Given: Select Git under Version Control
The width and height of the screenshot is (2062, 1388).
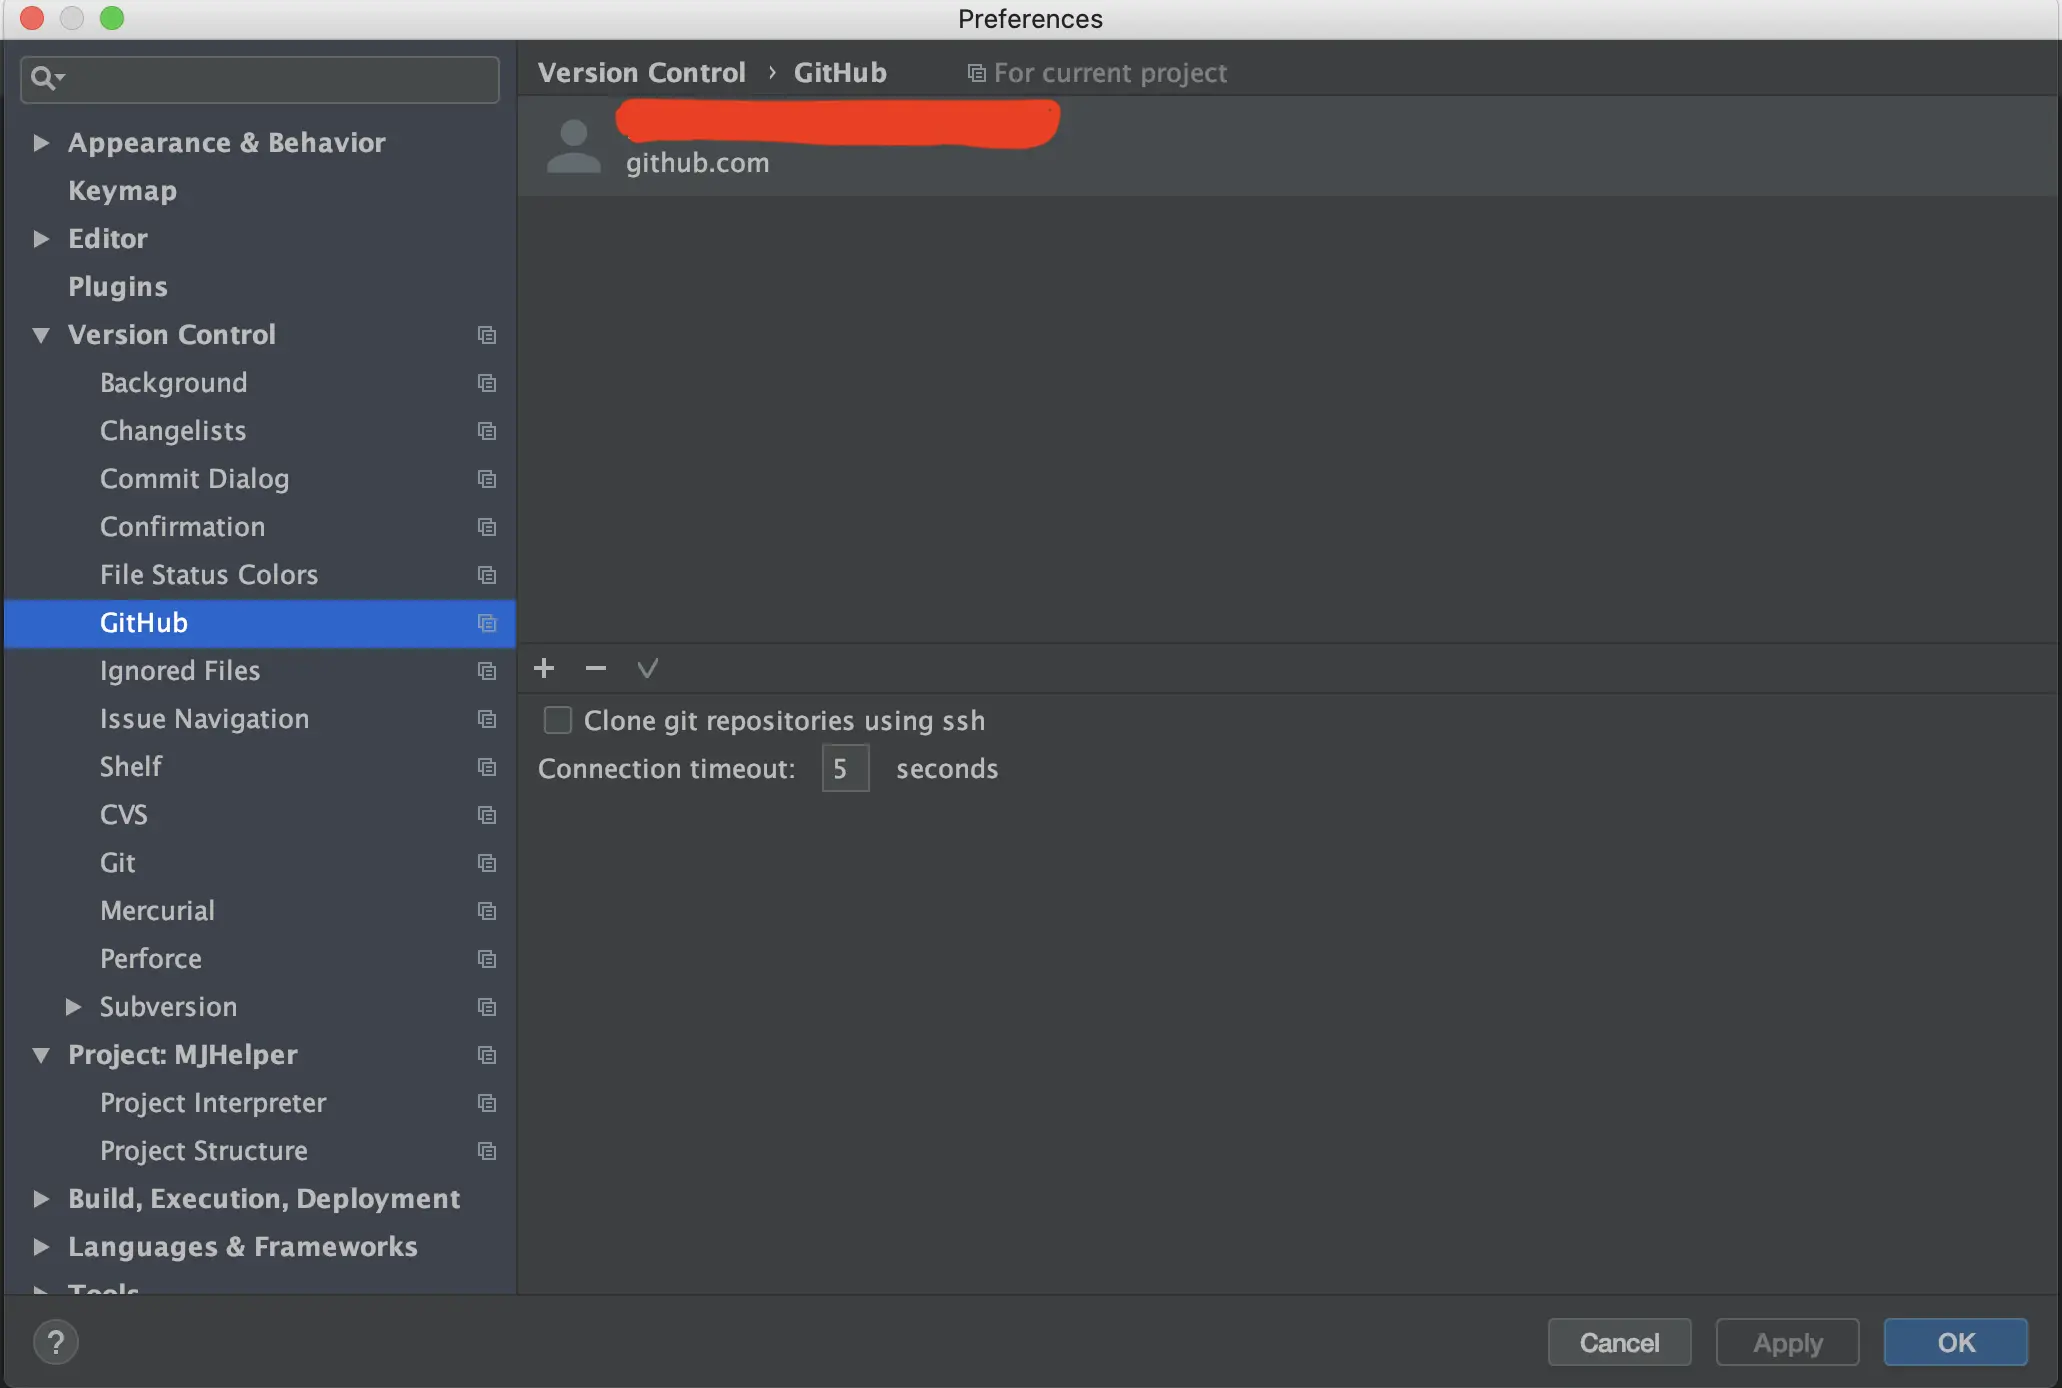Looking at the screenshot, I should 118,863.
